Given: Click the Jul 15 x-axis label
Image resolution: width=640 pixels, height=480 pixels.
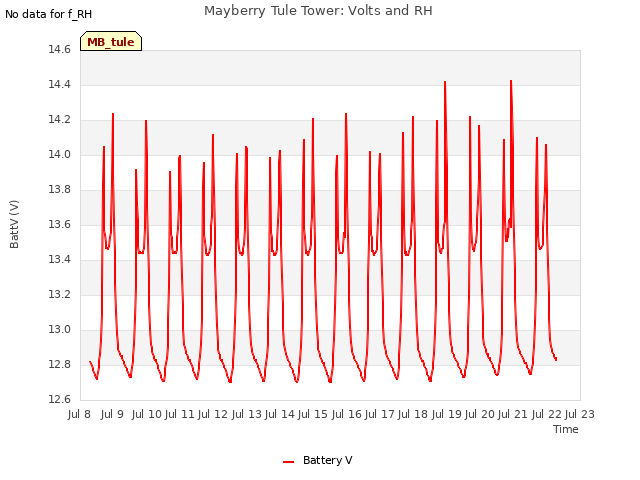Looking at the screenshot, I should (x=313, y=414).
